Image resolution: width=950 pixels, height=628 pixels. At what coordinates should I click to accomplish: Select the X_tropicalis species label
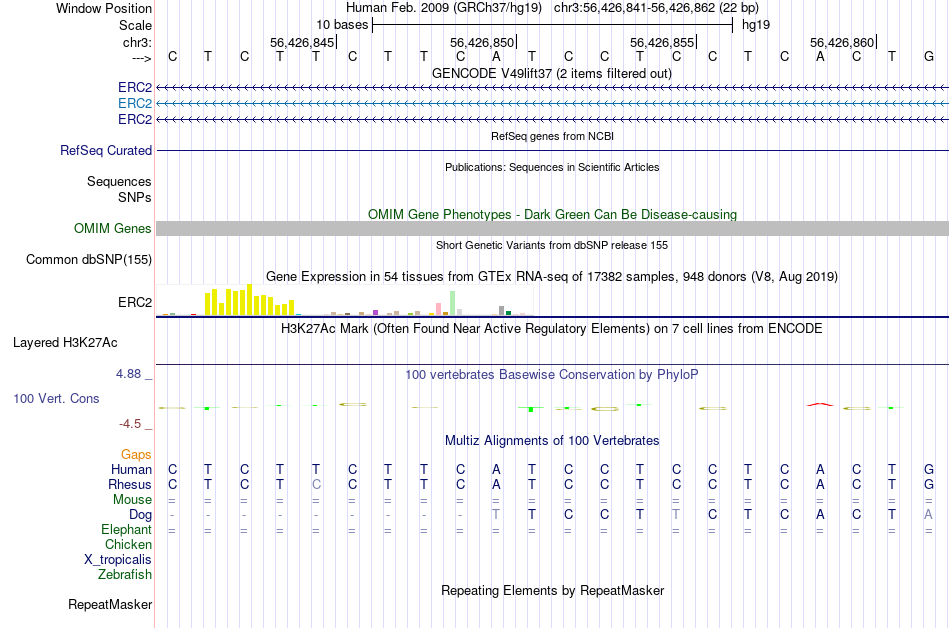coord(118,560)
